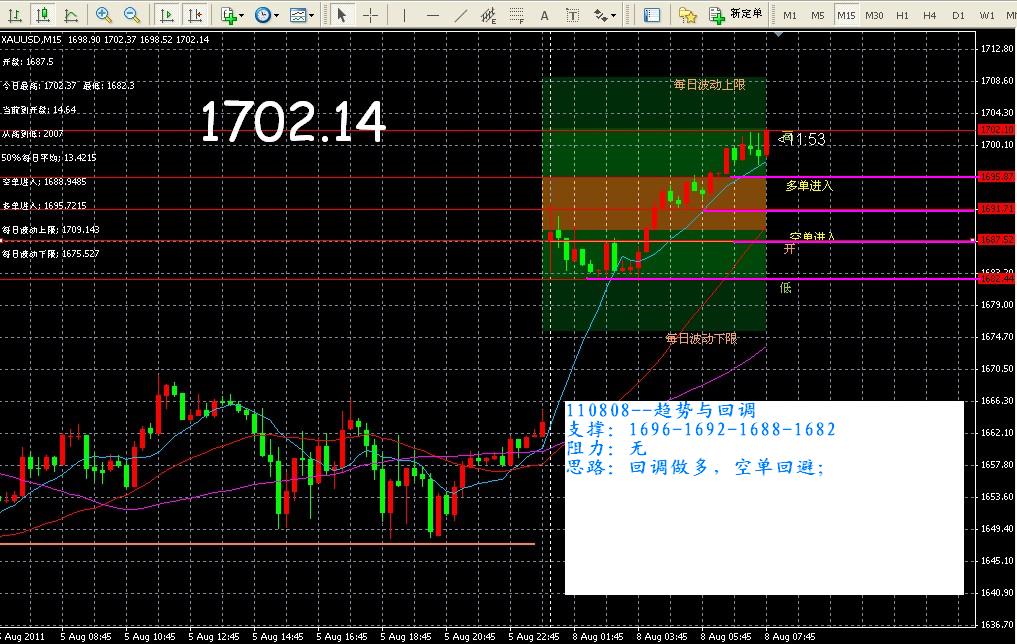1017x644 pixels.
Task: Switch to line chart mode
Action: coord(71,15)
